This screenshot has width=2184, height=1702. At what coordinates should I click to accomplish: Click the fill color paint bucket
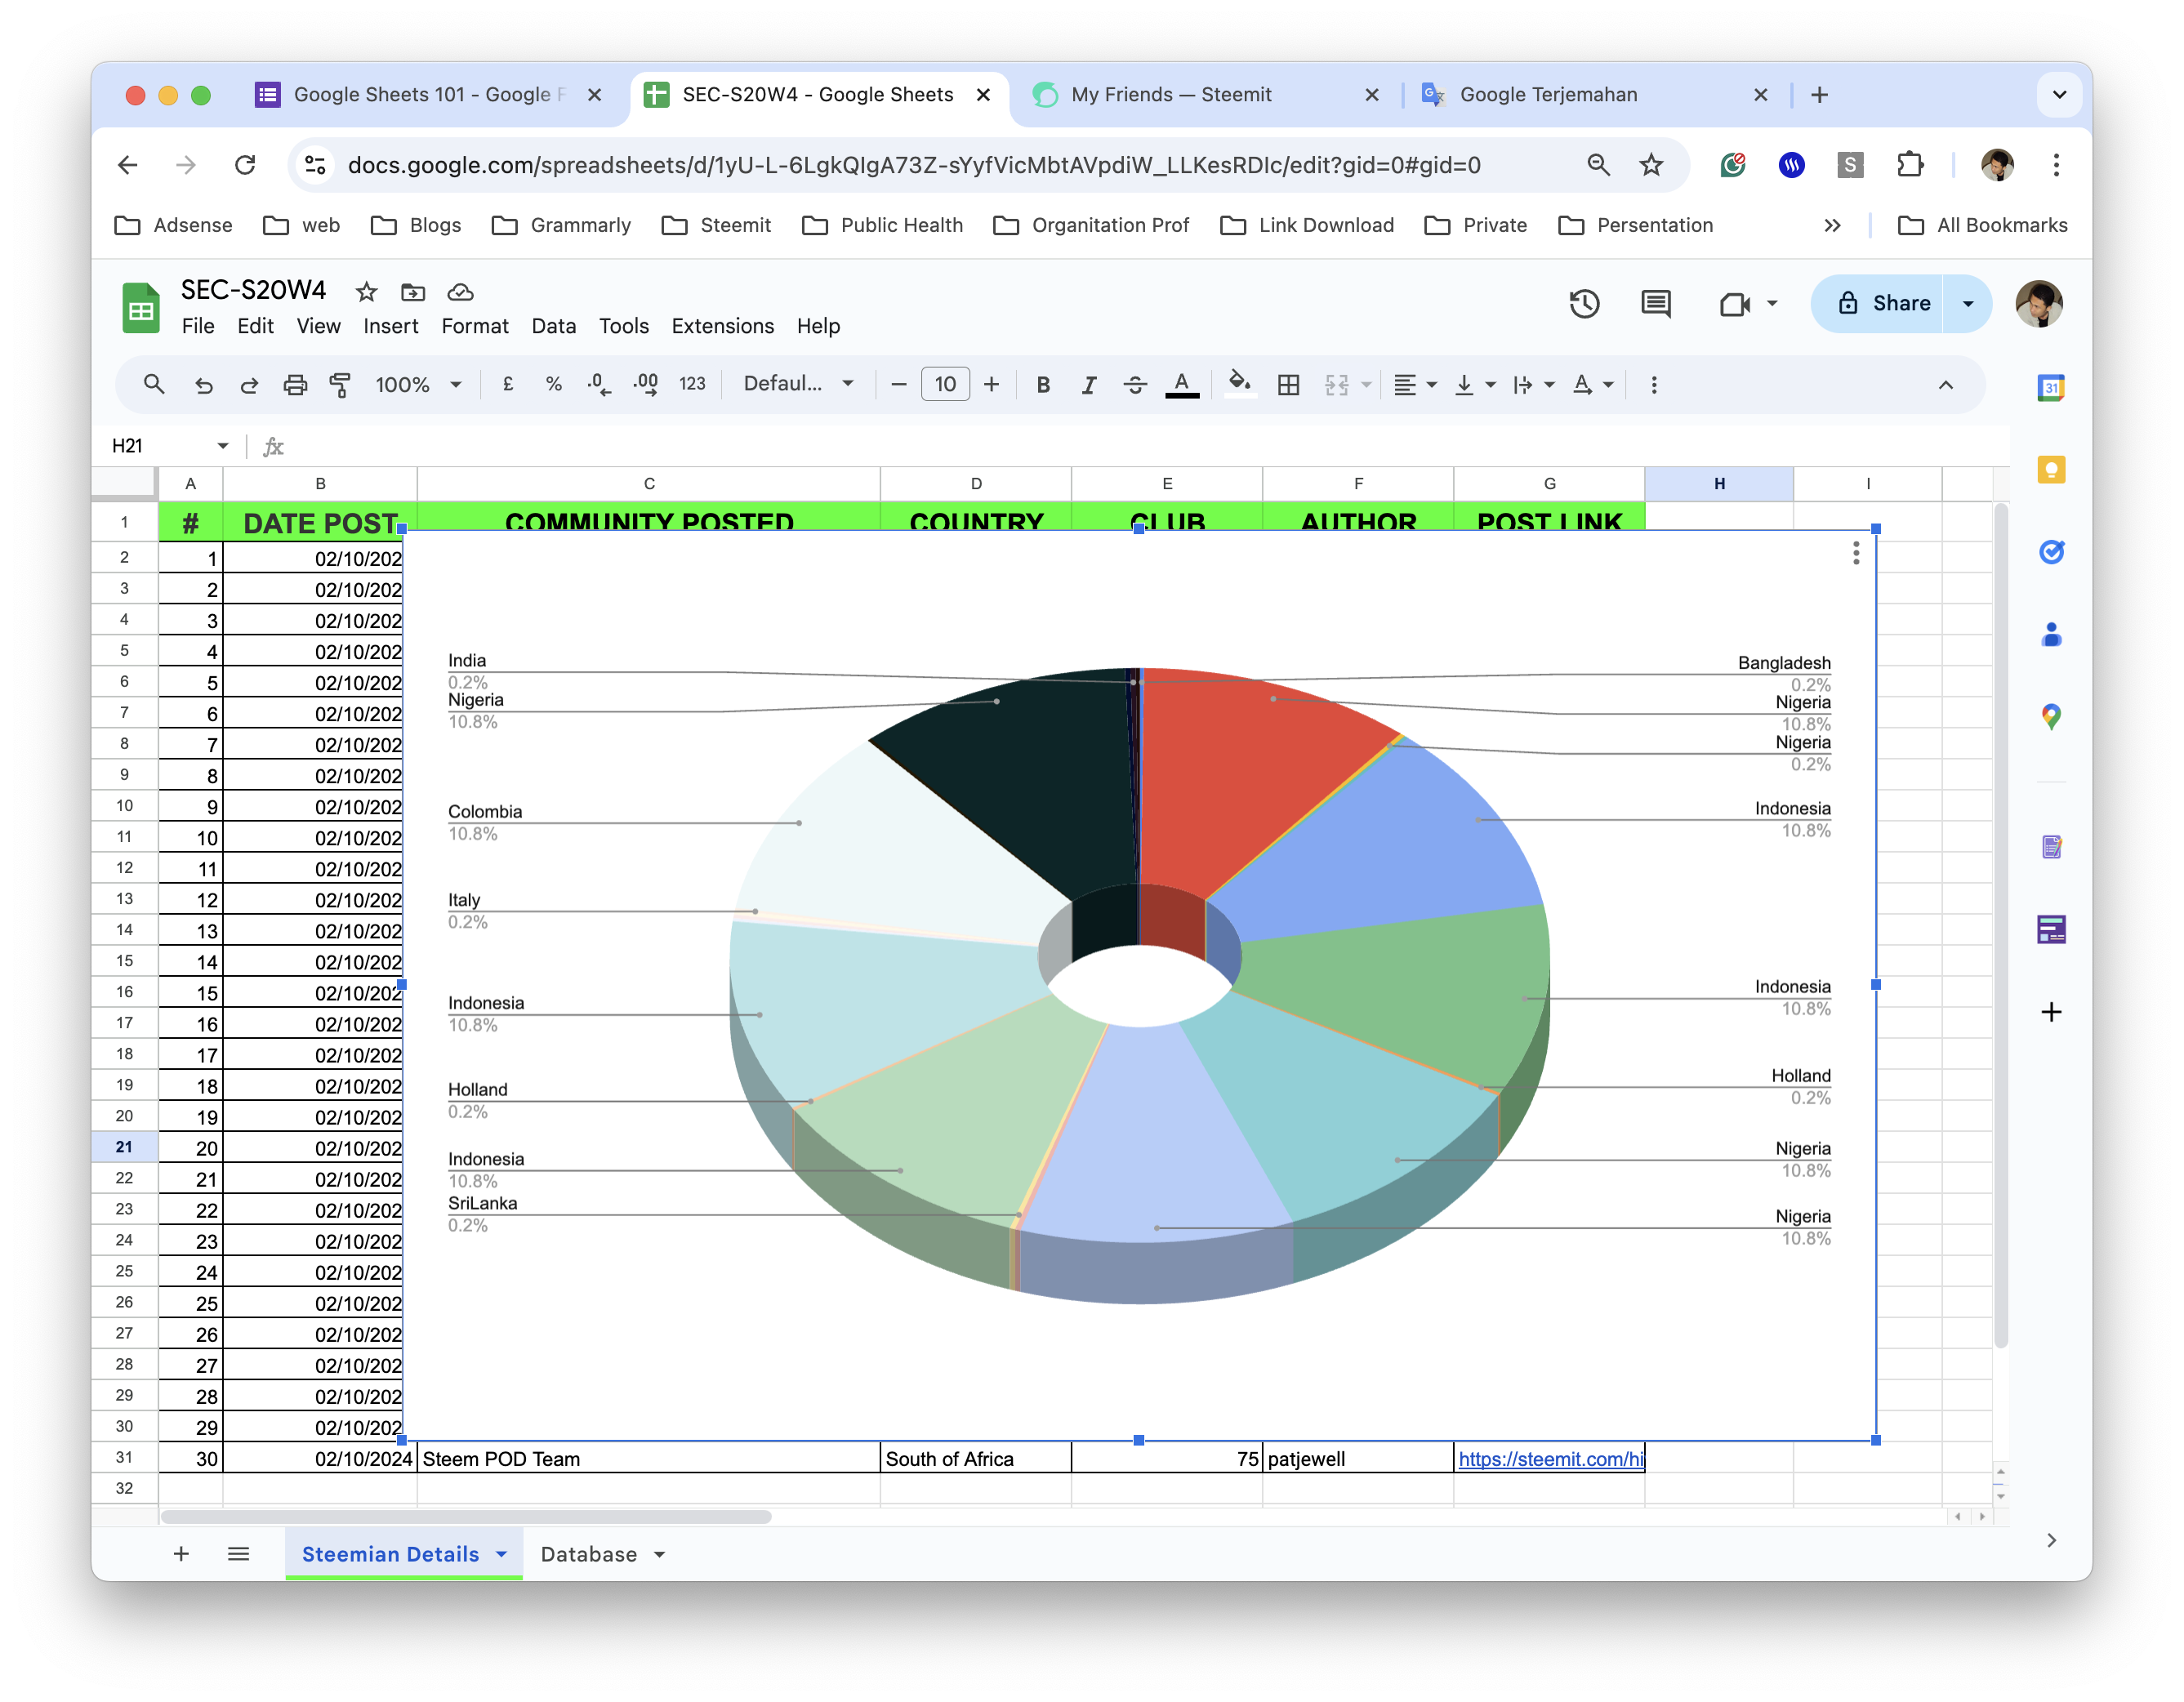1239,383
